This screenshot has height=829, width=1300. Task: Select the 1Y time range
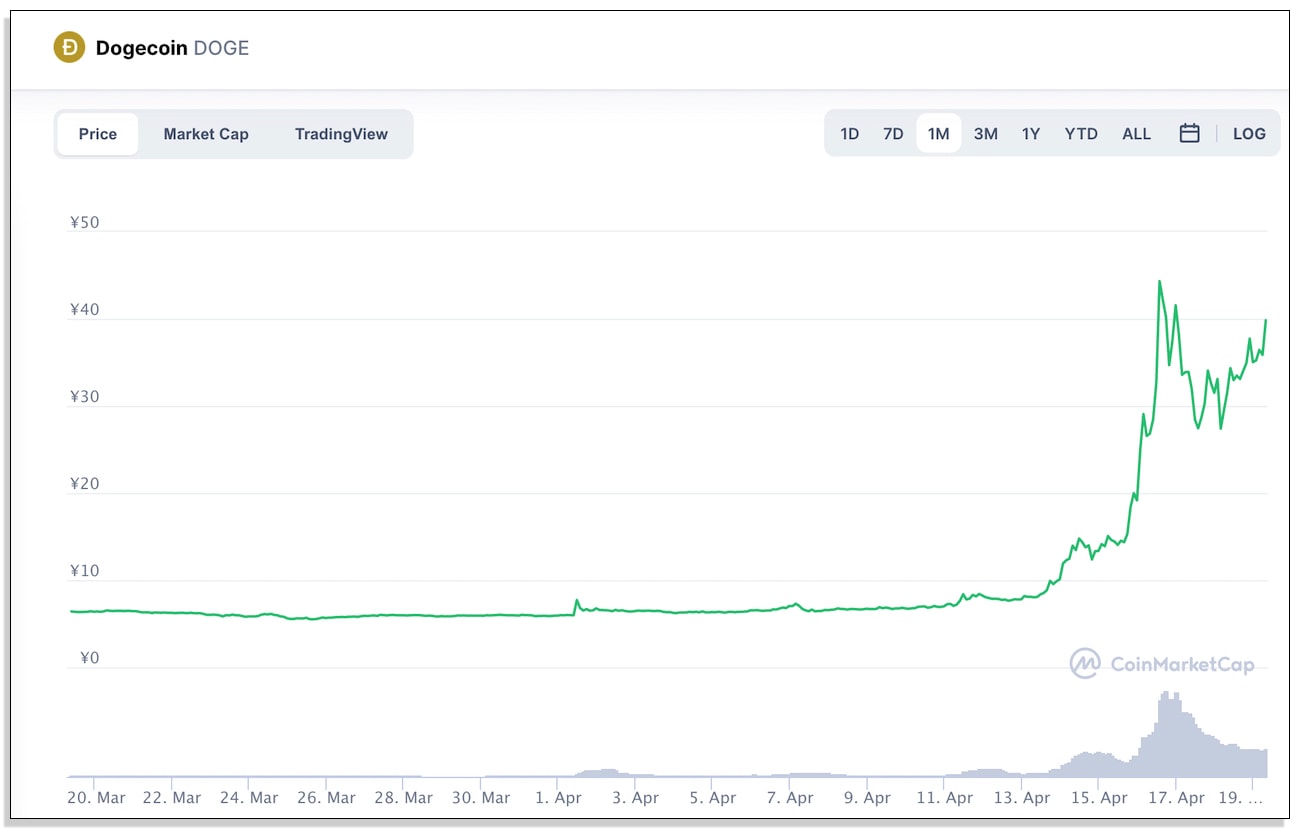(x=1031, y=134)
